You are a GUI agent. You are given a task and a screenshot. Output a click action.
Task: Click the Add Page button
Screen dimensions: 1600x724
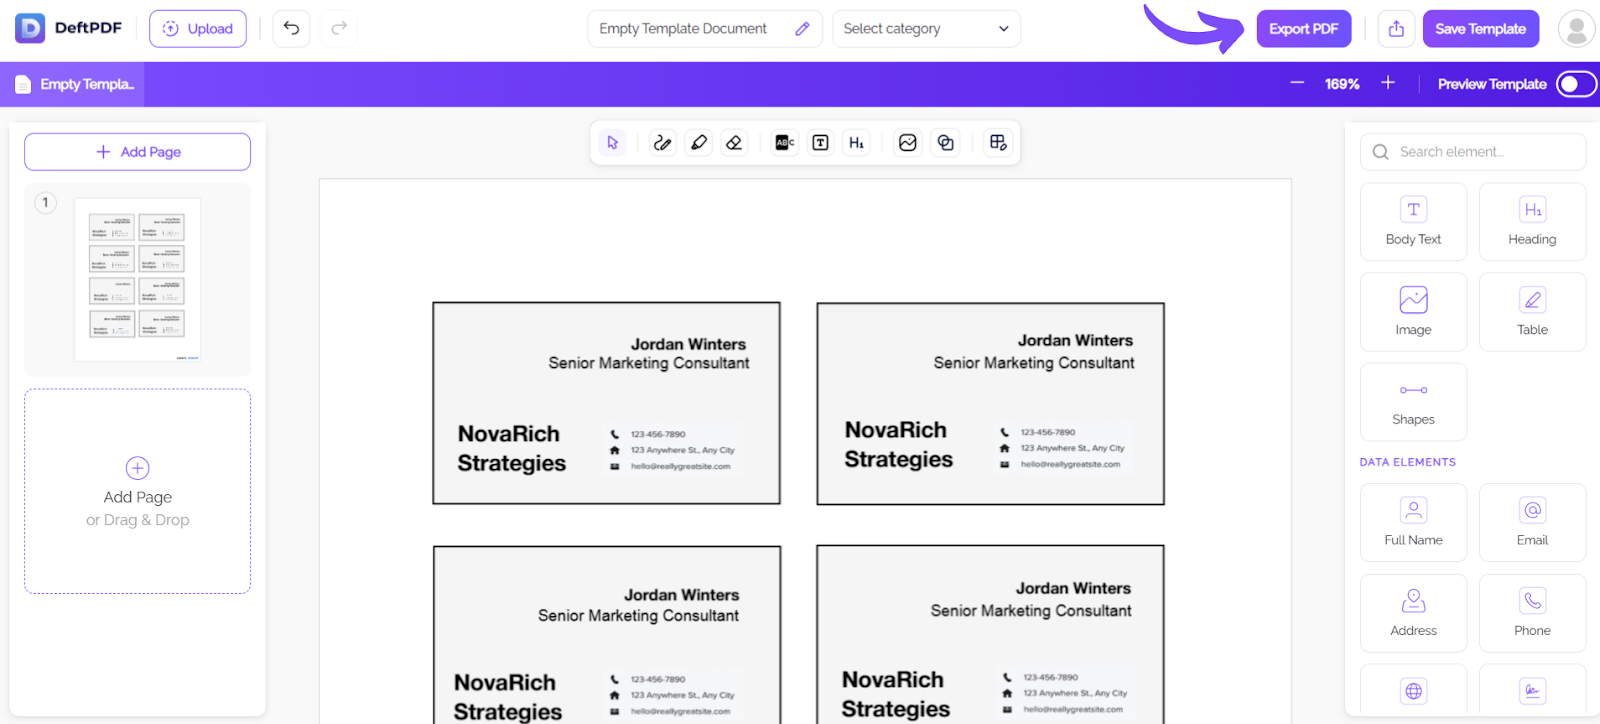[x=137, y=152]
